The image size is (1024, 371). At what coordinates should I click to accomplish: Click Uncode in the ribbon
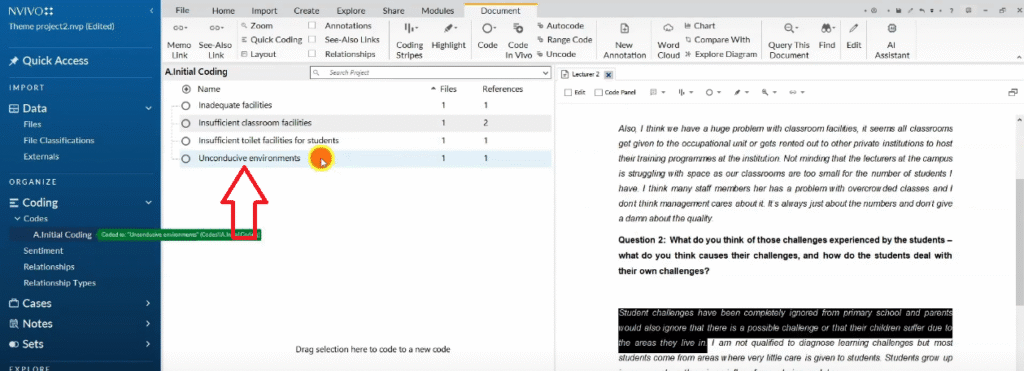coord(556,54)
